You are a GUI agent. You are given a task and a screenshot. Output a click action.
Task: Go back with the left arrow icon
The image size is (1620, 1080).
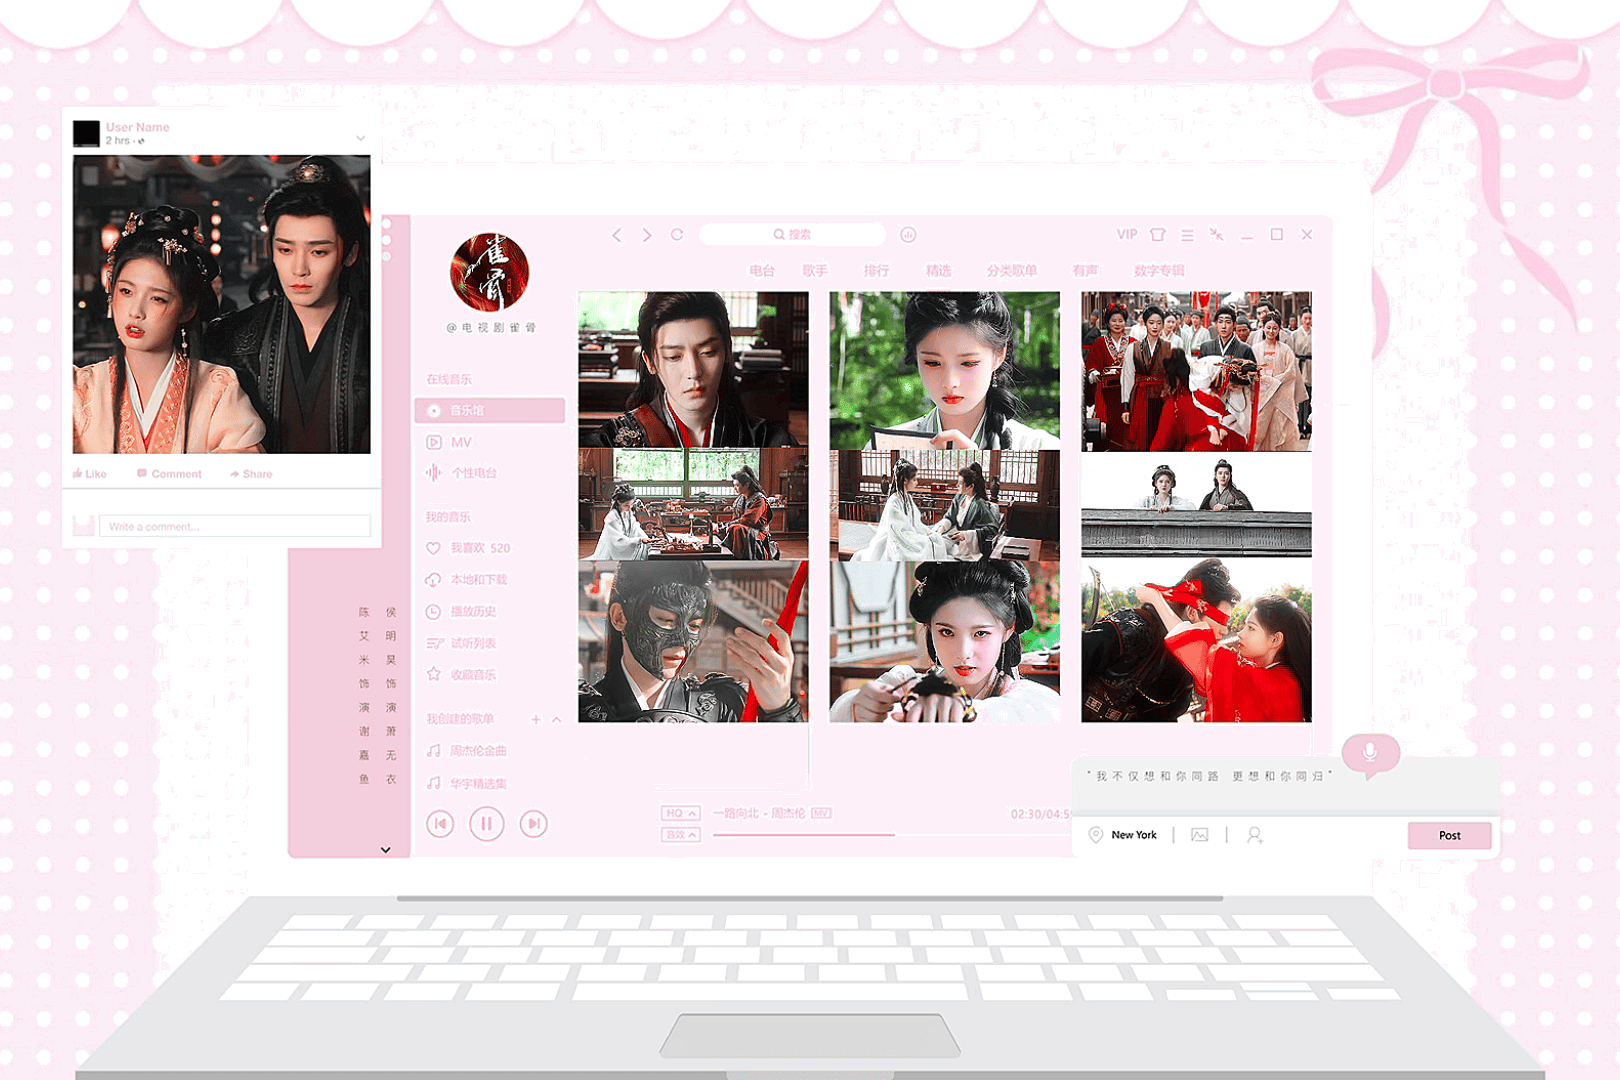[617, 235]
